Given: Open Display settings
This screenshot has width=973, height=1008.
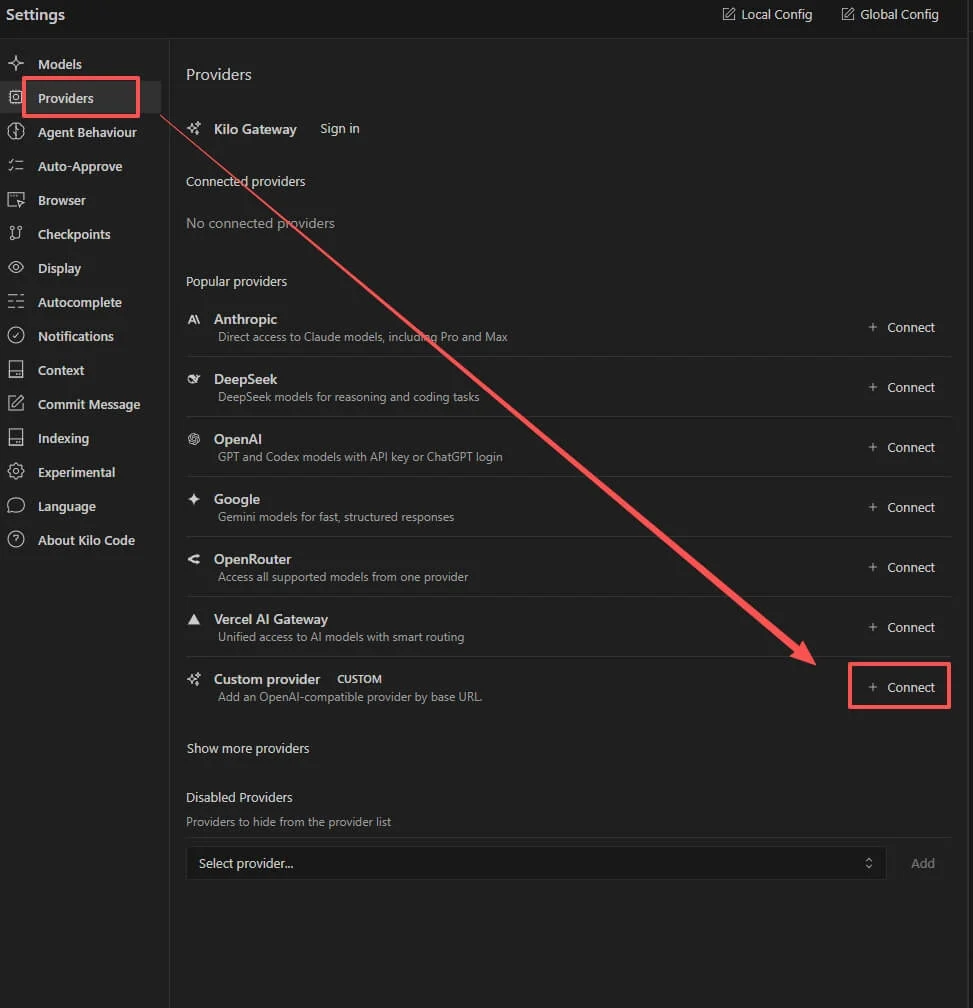Looking at the screenshot, I should (59, 269).
